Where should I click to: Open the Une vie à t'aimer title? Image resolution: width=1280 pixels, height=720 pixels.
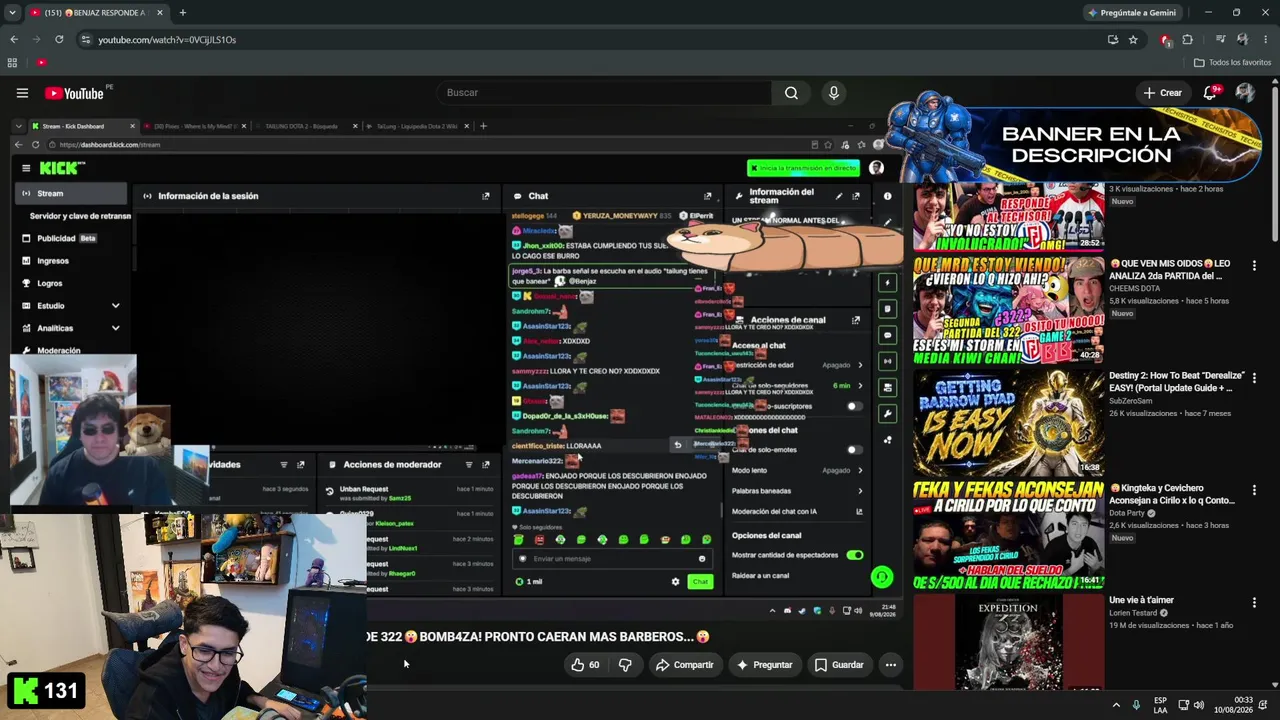point(1141,600)
